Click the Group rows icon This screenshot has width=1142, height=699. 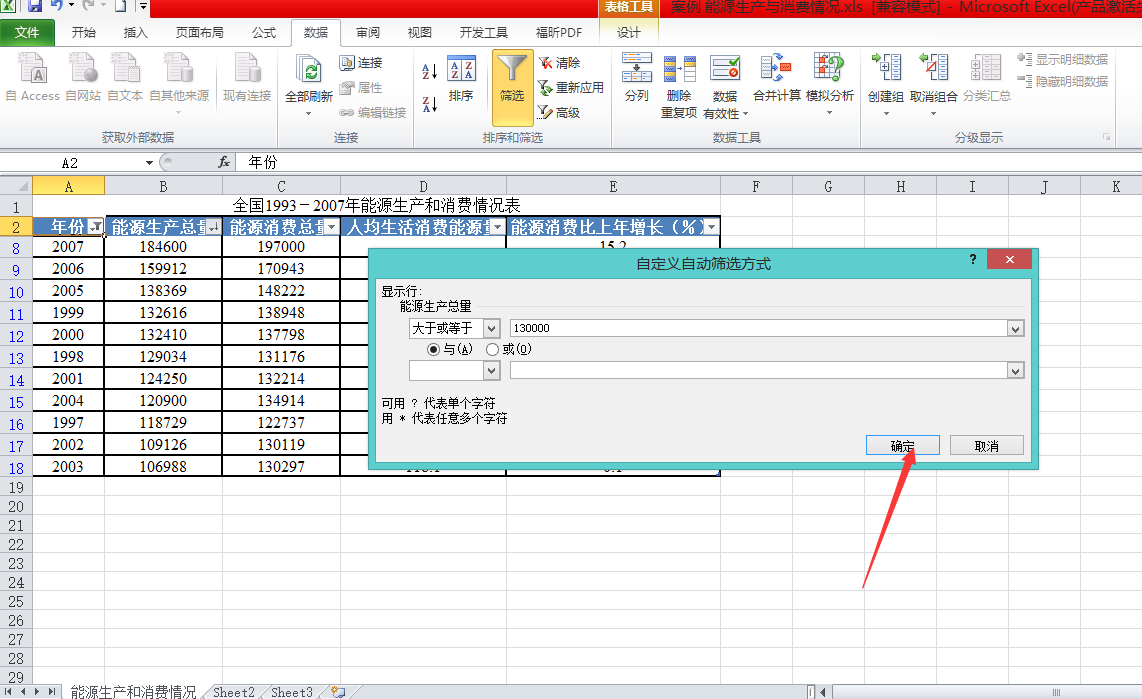click(886, 70)
